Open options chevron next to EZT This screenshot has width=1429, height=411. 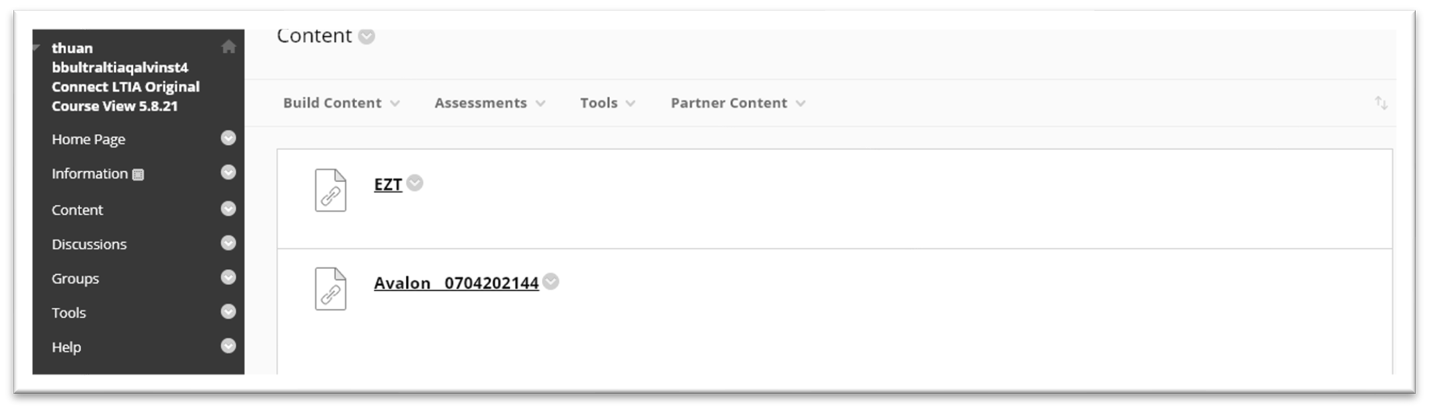415,183
